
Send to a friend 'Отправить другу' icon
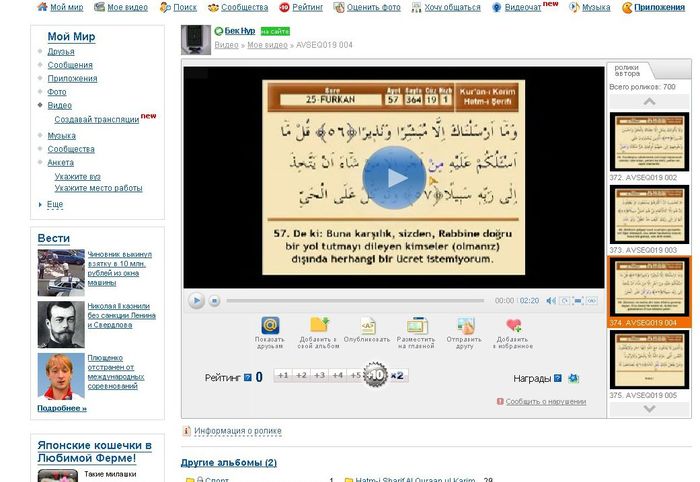(465, 325)
